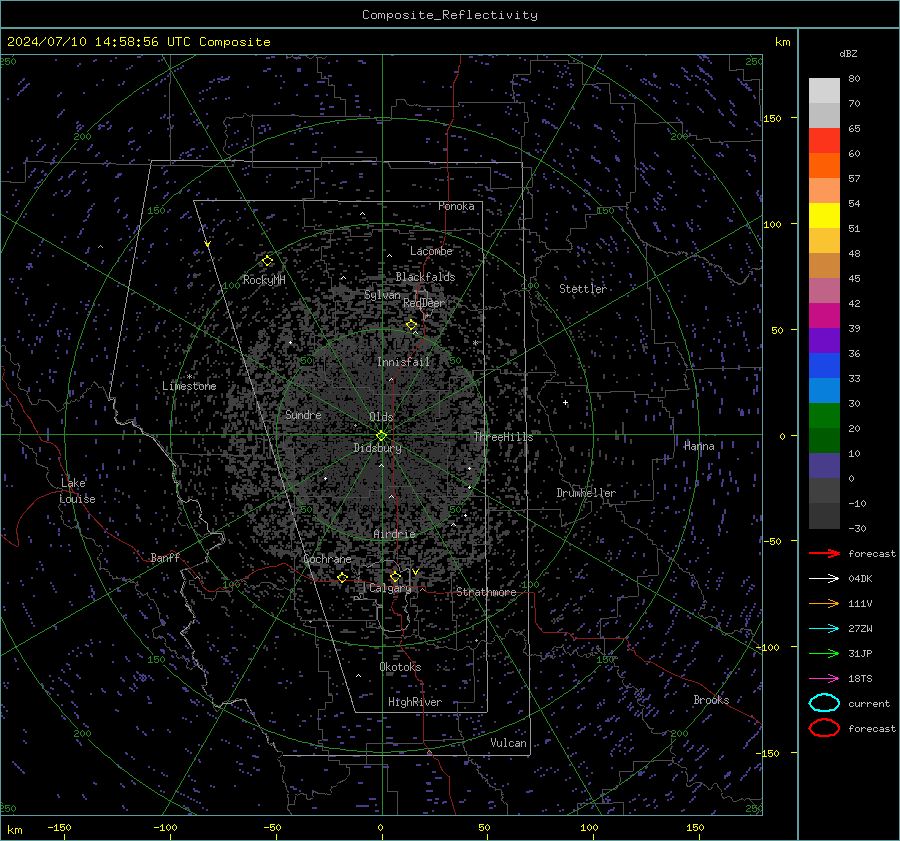Click the yellow diamond marker below RedDeer

[x=412, y=325]
